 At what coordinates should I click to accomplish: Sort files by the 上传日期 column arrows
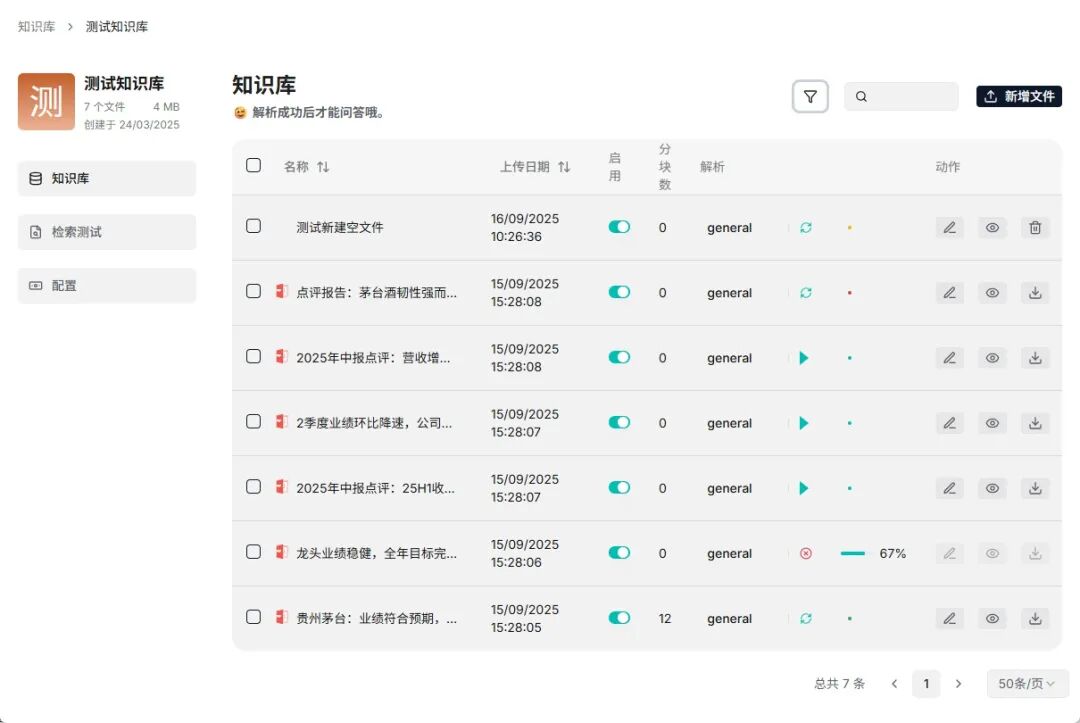tap(563, 167)
